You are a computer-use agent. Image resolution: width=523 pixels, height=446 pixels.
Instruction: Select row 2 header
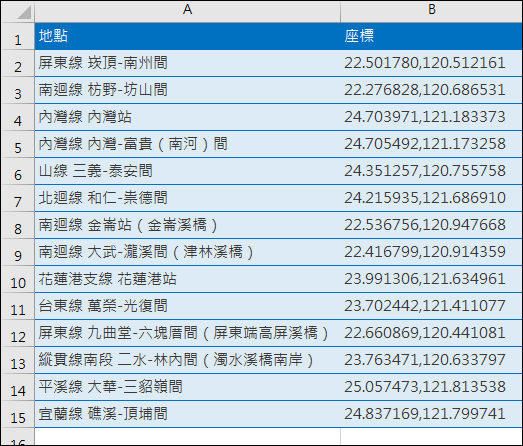pos(18,63)
